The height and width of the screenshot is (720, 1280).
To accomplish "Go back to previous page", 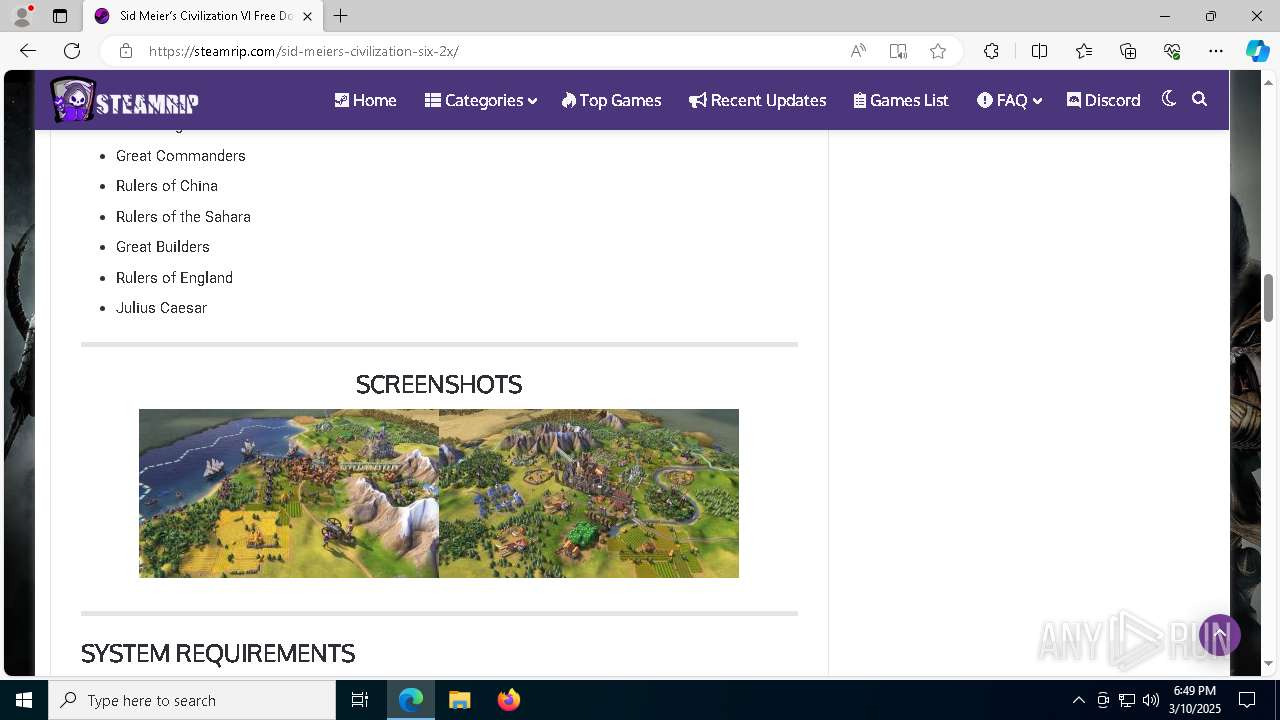I will click(28, 51).
